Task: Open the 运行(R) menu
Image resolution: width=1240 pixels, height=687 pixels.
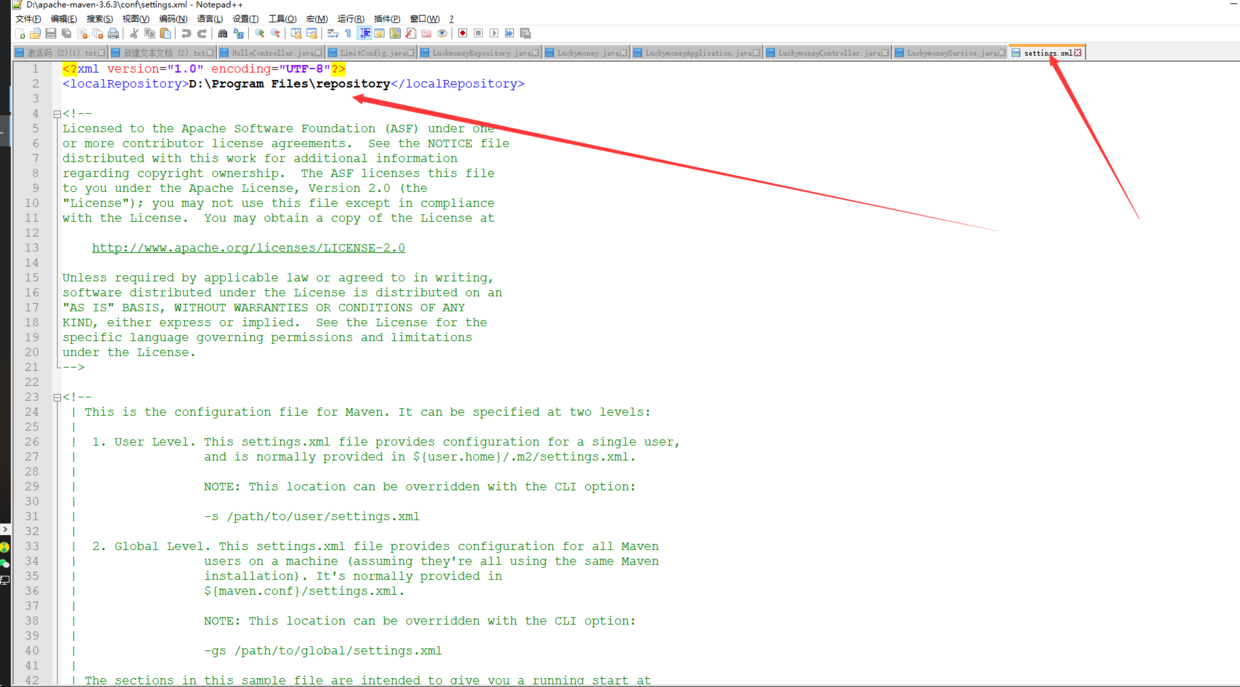Action: tap(351, 19)
